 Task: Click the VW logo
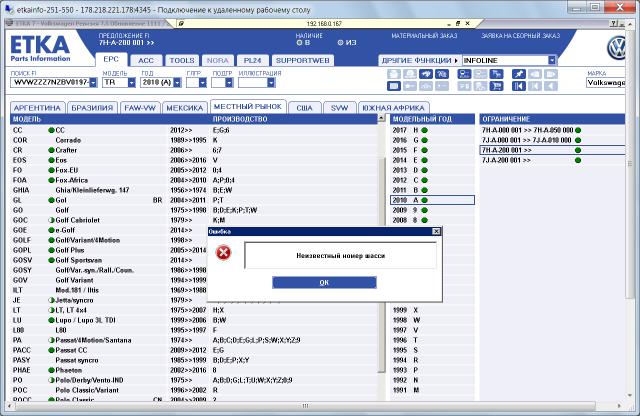click(616, 48)
